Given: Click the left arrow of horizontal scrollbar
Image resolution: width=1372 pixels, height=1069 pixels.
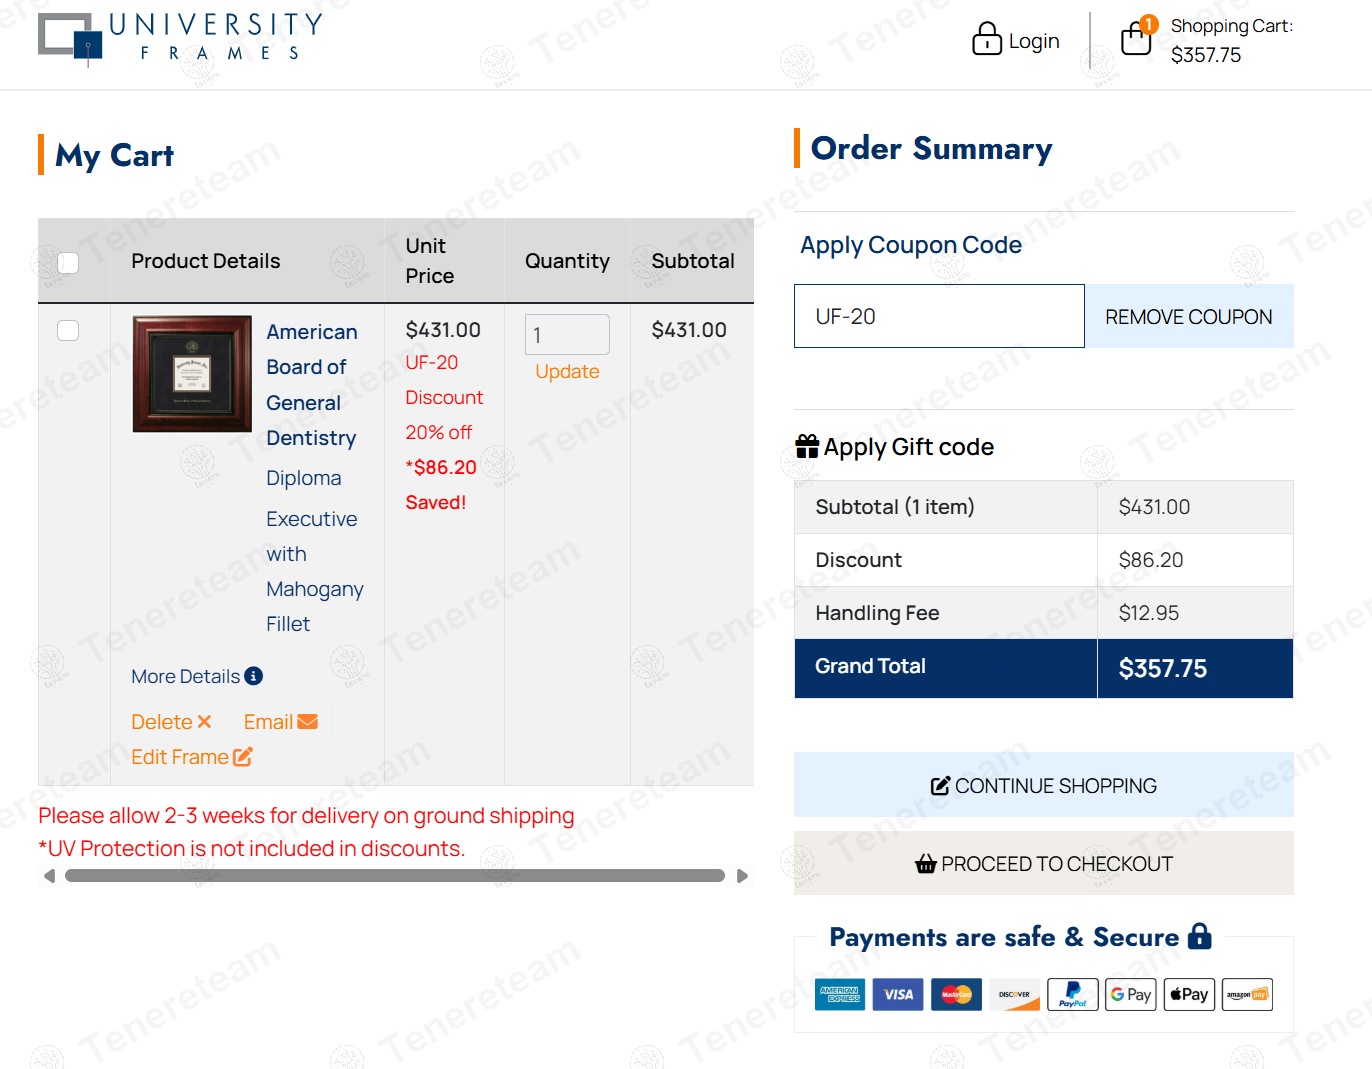Looking at the screenshot, I should [x=50, y=876].
